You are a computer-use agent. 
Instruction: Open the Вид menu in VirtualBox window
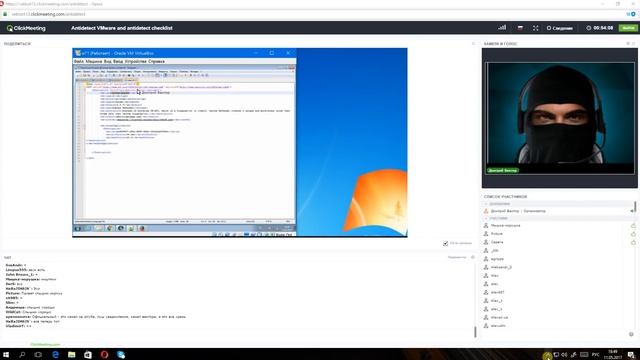pos(107,61)
